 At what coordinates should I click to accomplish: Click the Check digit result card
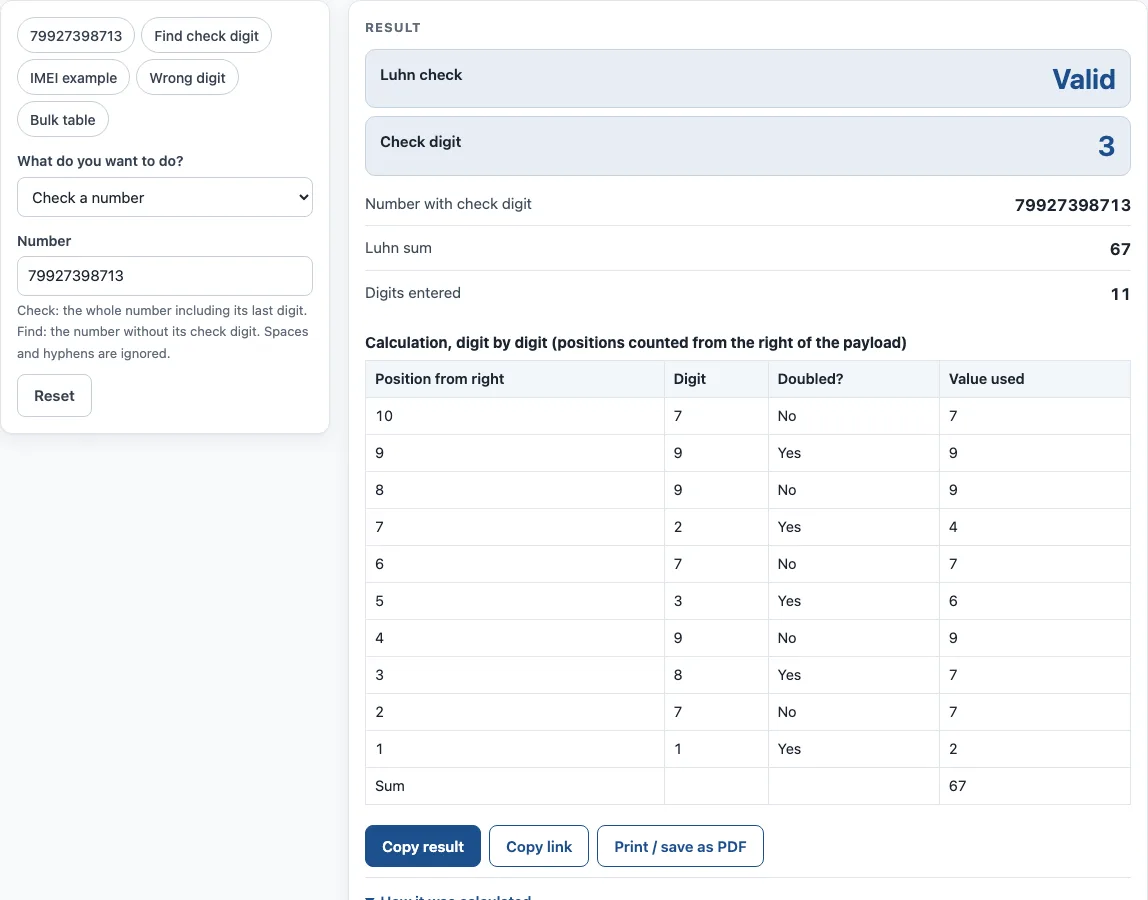coord(748,146)
